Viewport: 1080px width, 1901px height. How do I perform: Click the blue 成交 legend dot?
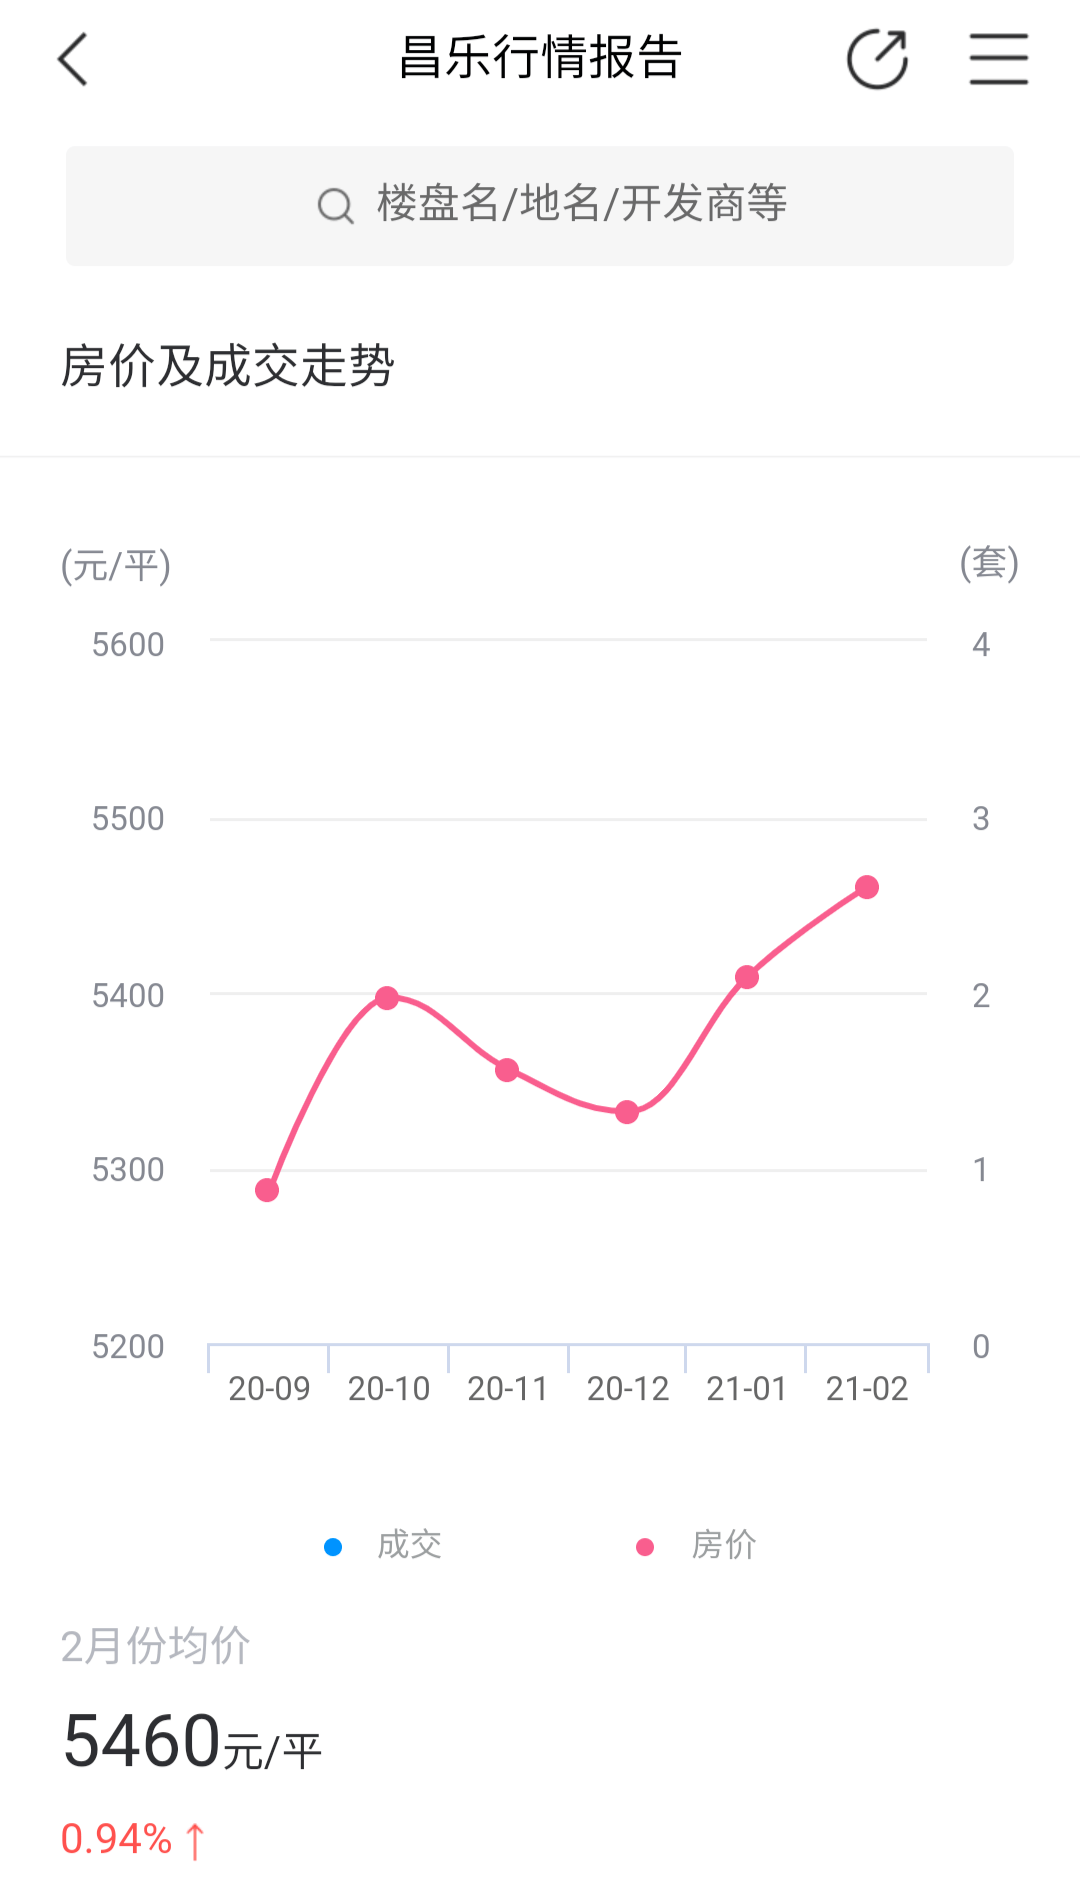tap(333, 1547)
